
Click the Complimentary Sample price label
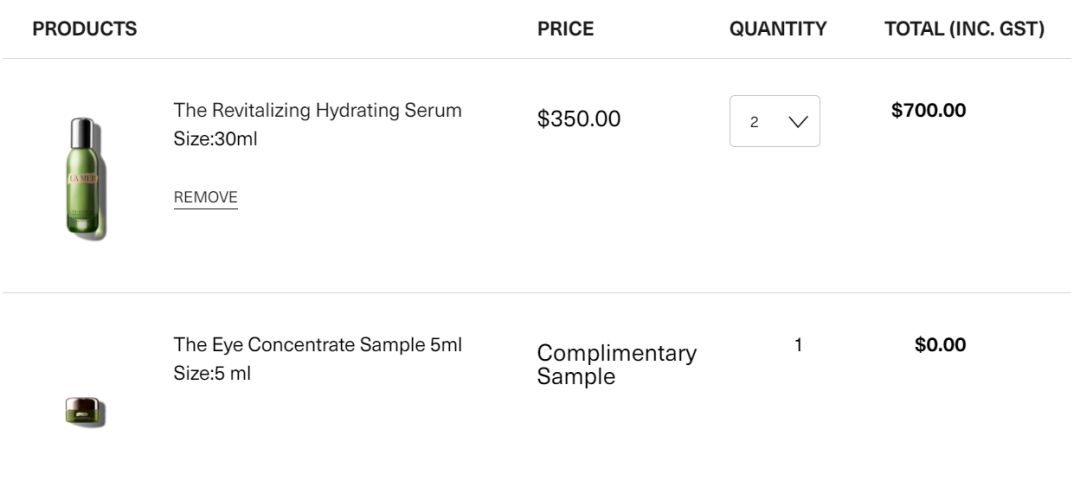pyautogui.click(x=616, y=365)
